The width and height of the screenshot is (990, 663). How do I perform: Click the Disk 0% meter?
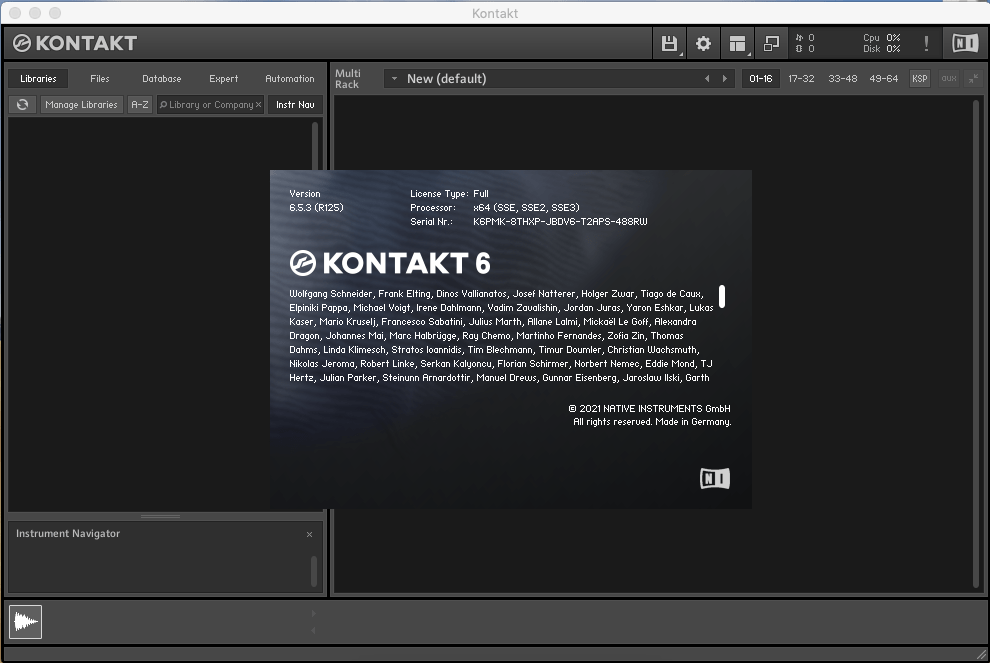coord(881,49)
